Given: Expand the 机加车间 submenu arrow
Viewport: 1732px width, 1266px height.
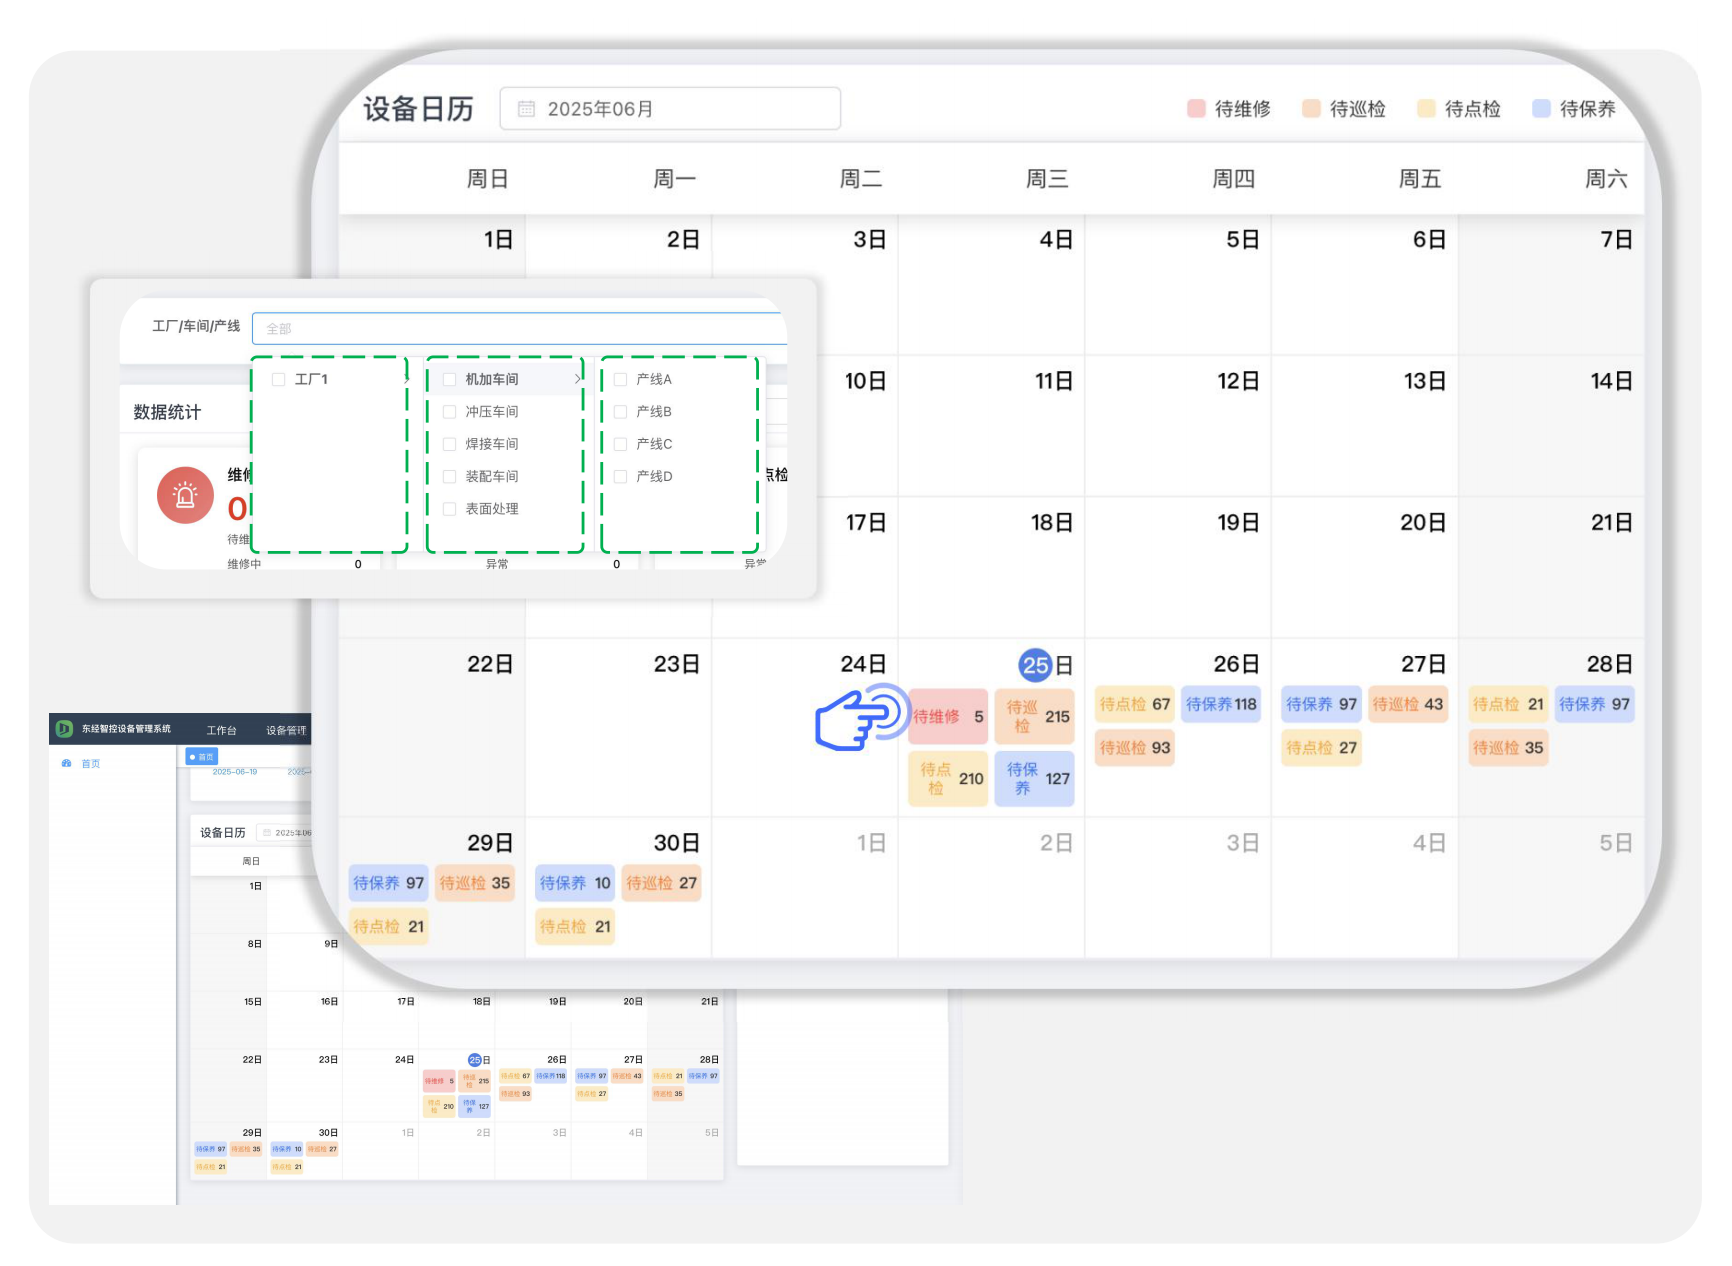Looking at the screenshot, I should point(577,379).
